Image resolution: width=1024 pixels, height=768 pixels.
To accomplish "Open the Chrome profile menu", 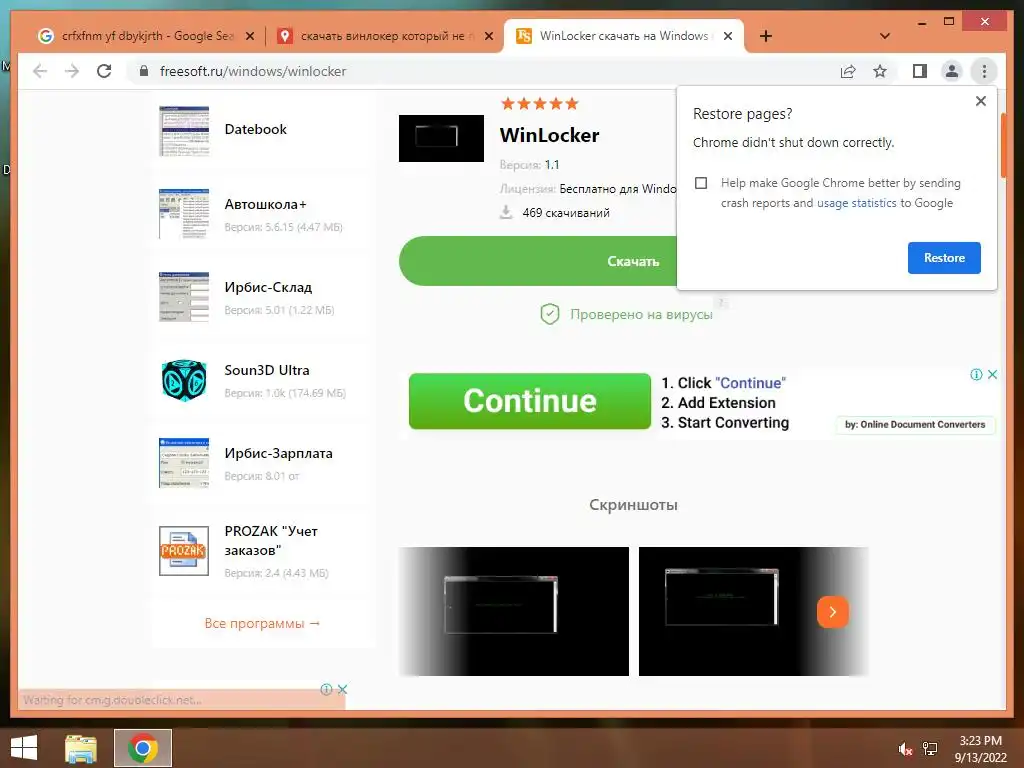I will point(952,71).
